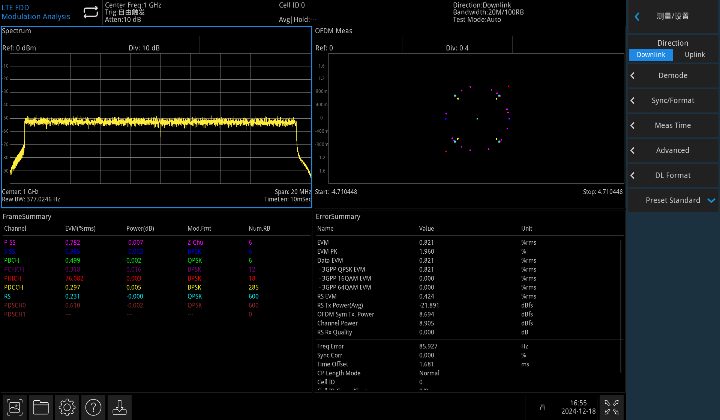Click the Bandwidth 20M/100RB readout
This screenshot has height=420, width=720.
(x=488, y=12)
